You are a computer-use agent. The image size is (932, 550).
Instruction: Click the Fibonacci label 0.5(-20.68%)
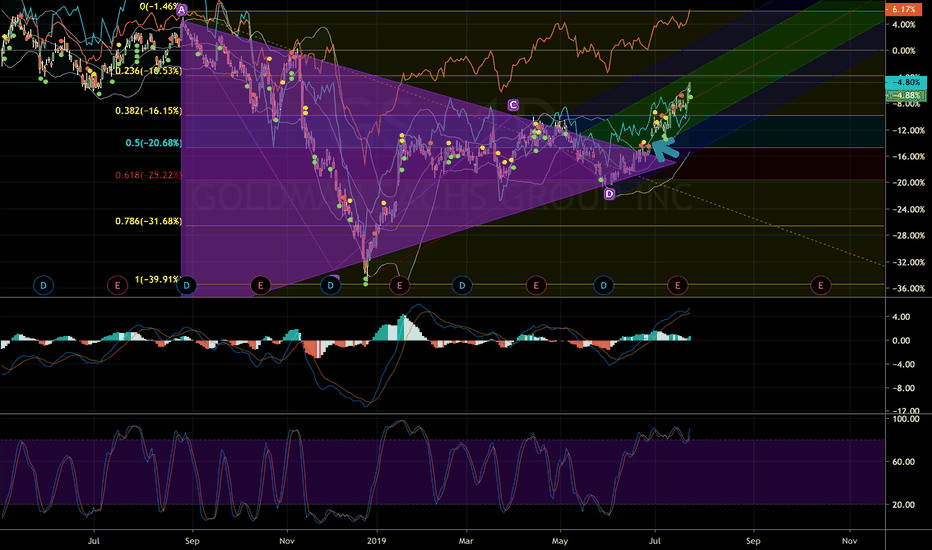(x=153, y=143)
